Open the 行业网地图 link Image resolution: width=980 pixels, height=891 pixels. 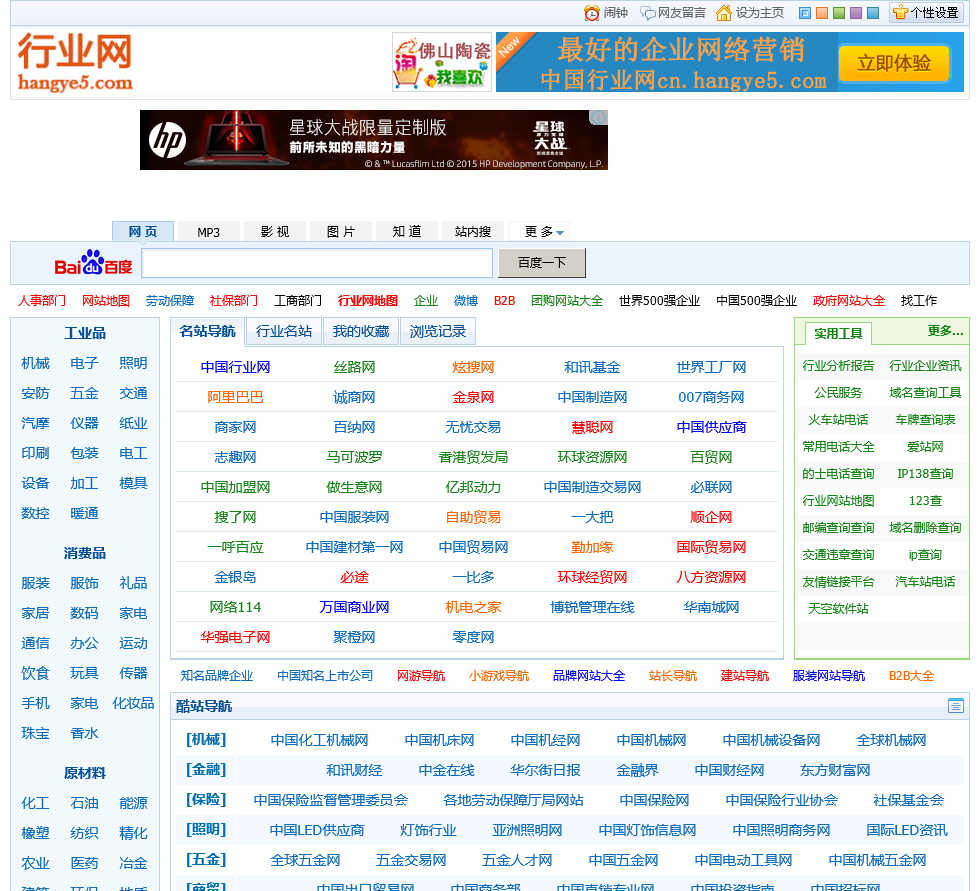(x=368, y=301)
